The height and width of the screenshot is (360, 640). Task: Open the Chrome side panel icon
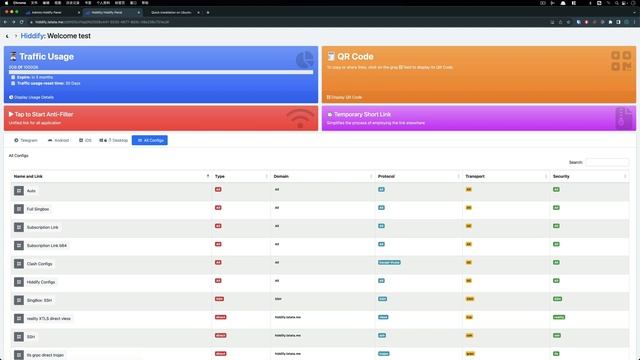618,22
